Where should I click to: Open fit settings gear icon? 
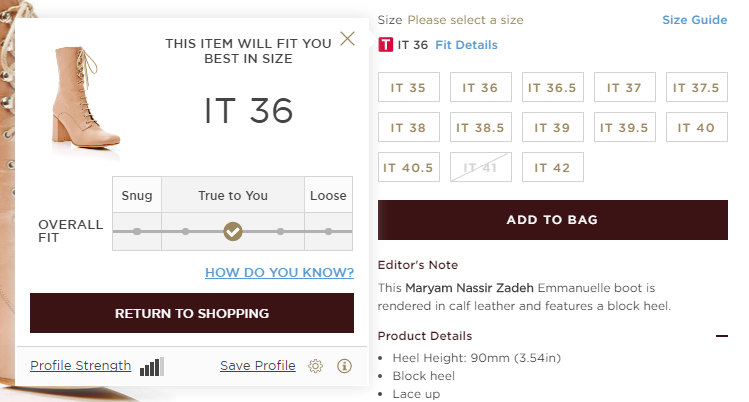point(316,366)
